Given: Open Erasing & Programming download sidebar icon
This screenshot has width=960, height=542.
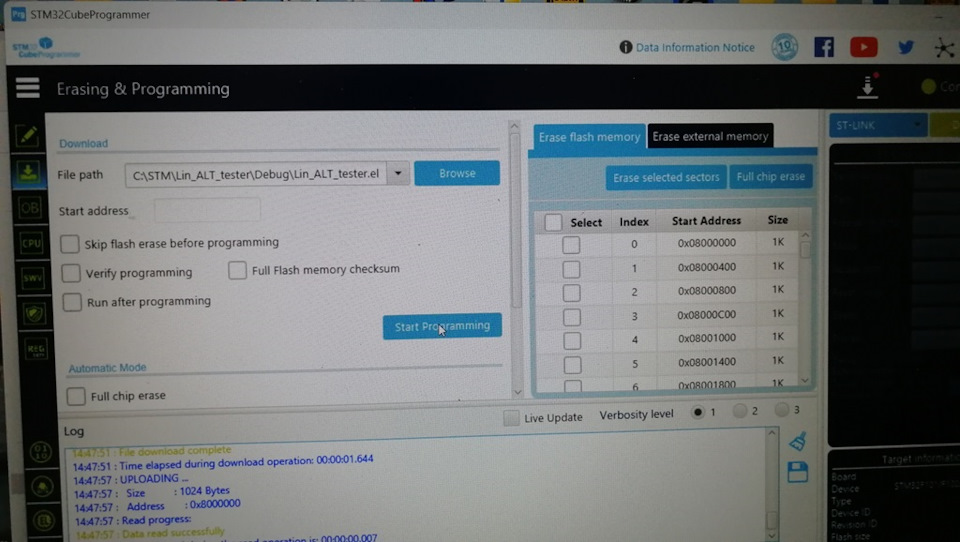Looking at the screenshot, I should click(28, 172).
